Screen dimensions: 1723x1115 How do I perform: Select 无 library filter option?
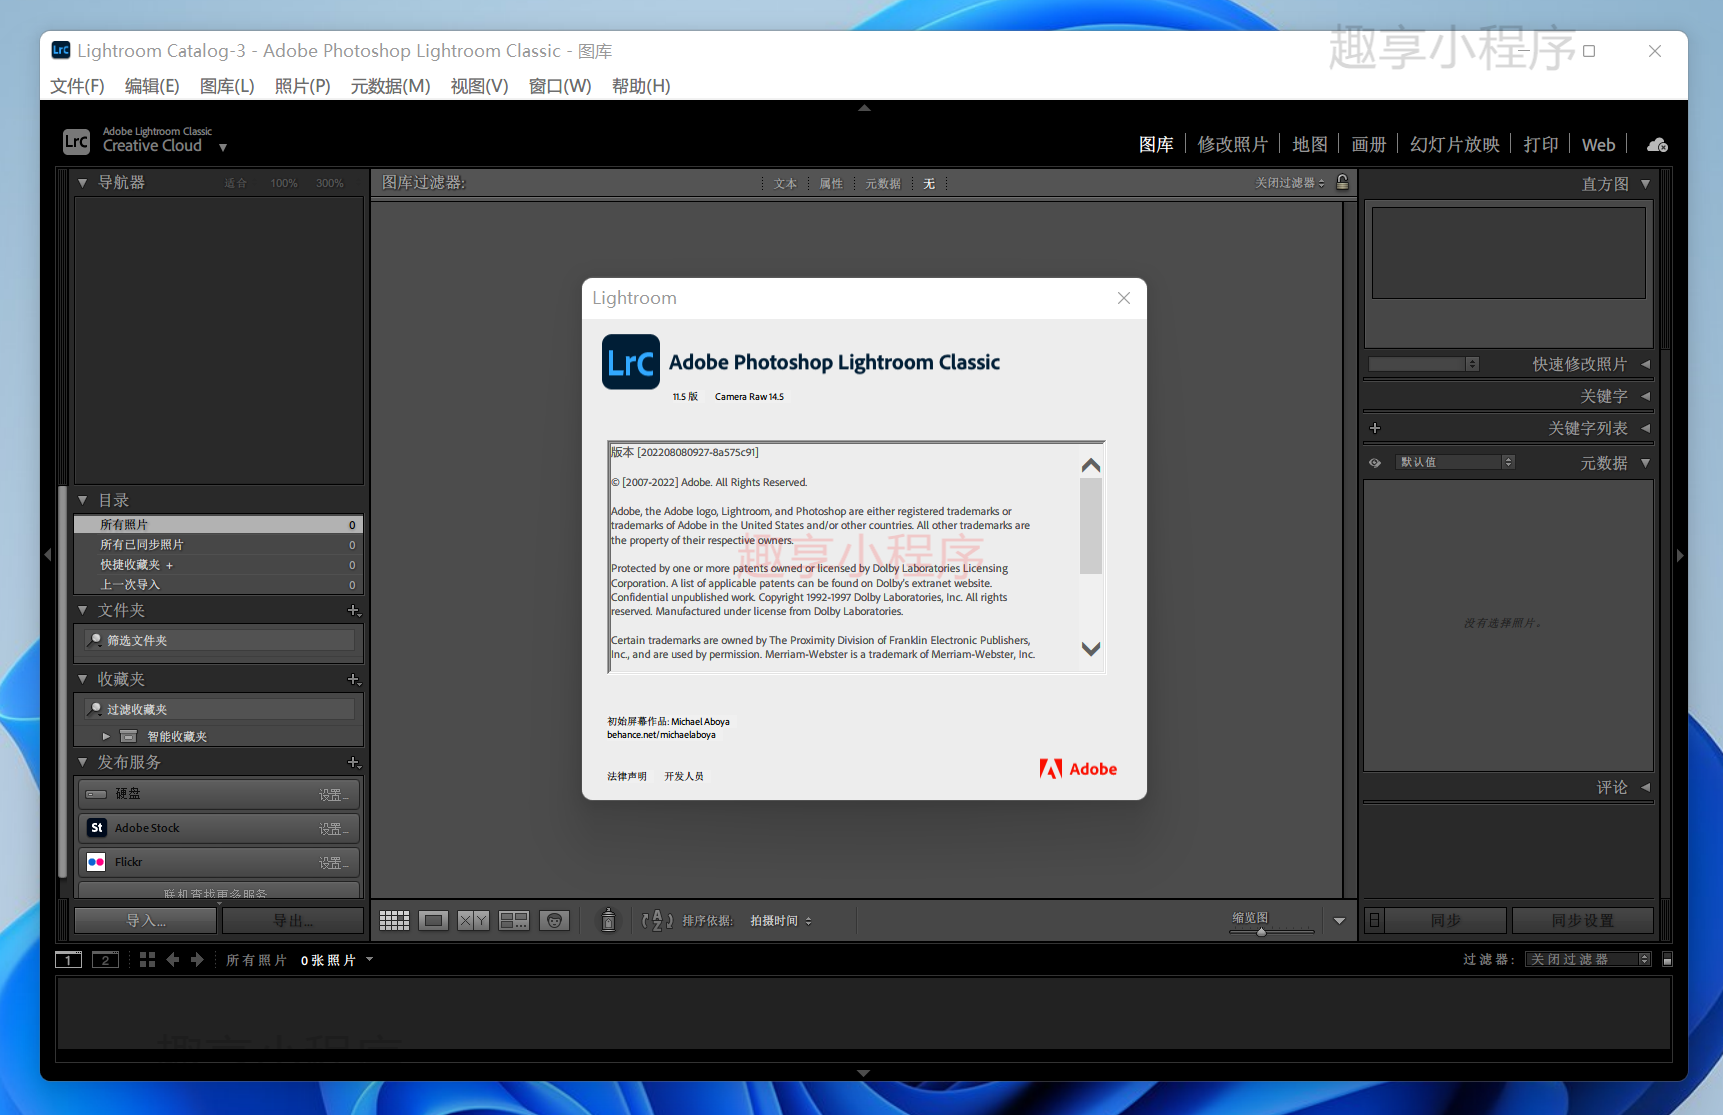pos(929,183)
